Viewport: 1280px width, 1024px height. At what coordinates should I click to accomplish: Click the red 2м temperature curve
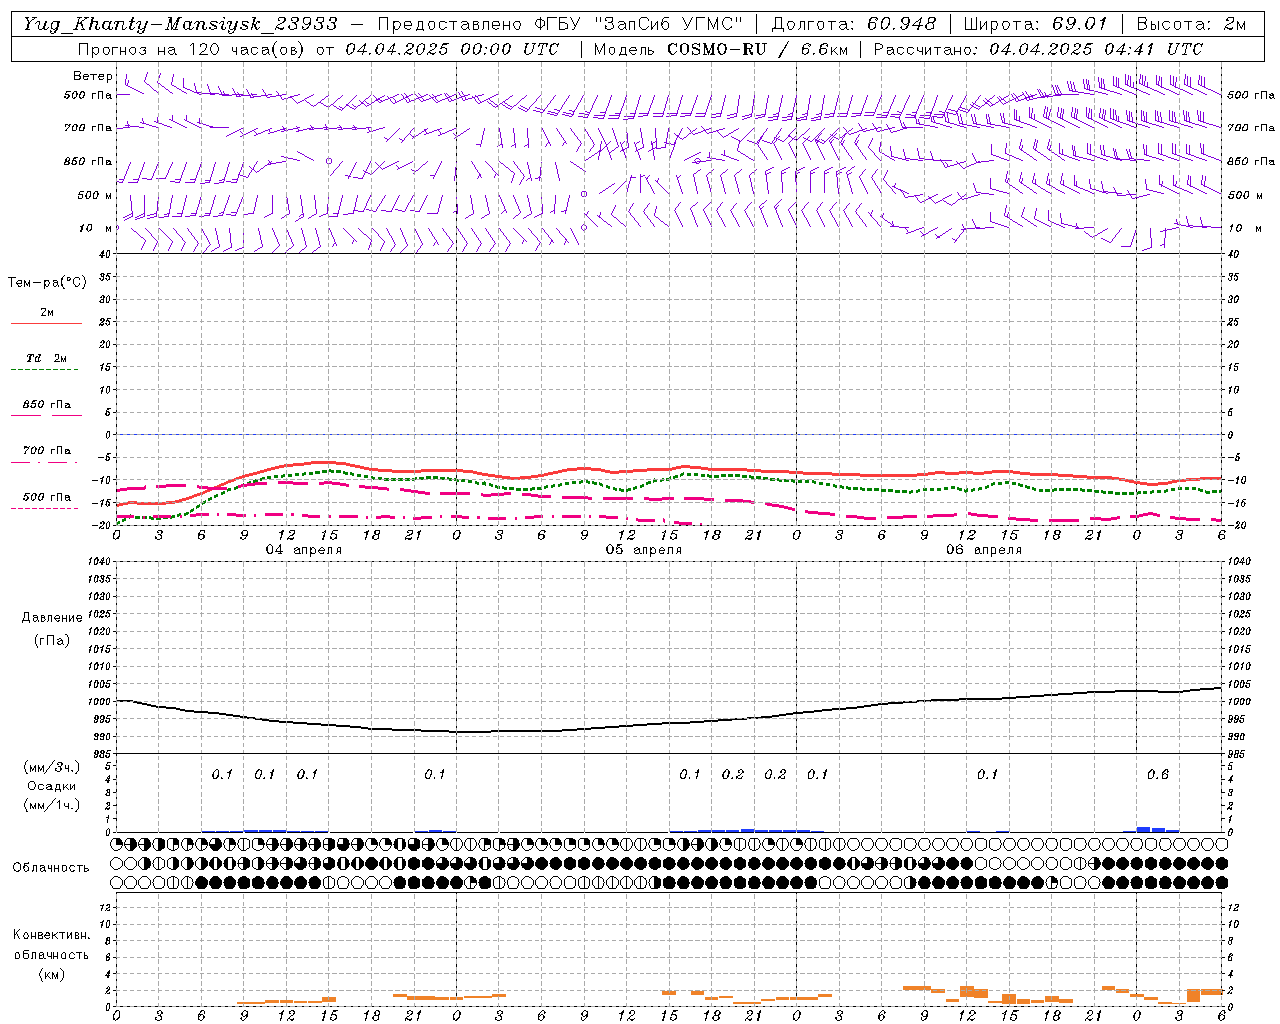pyautogui.click(x=669, y=470)
